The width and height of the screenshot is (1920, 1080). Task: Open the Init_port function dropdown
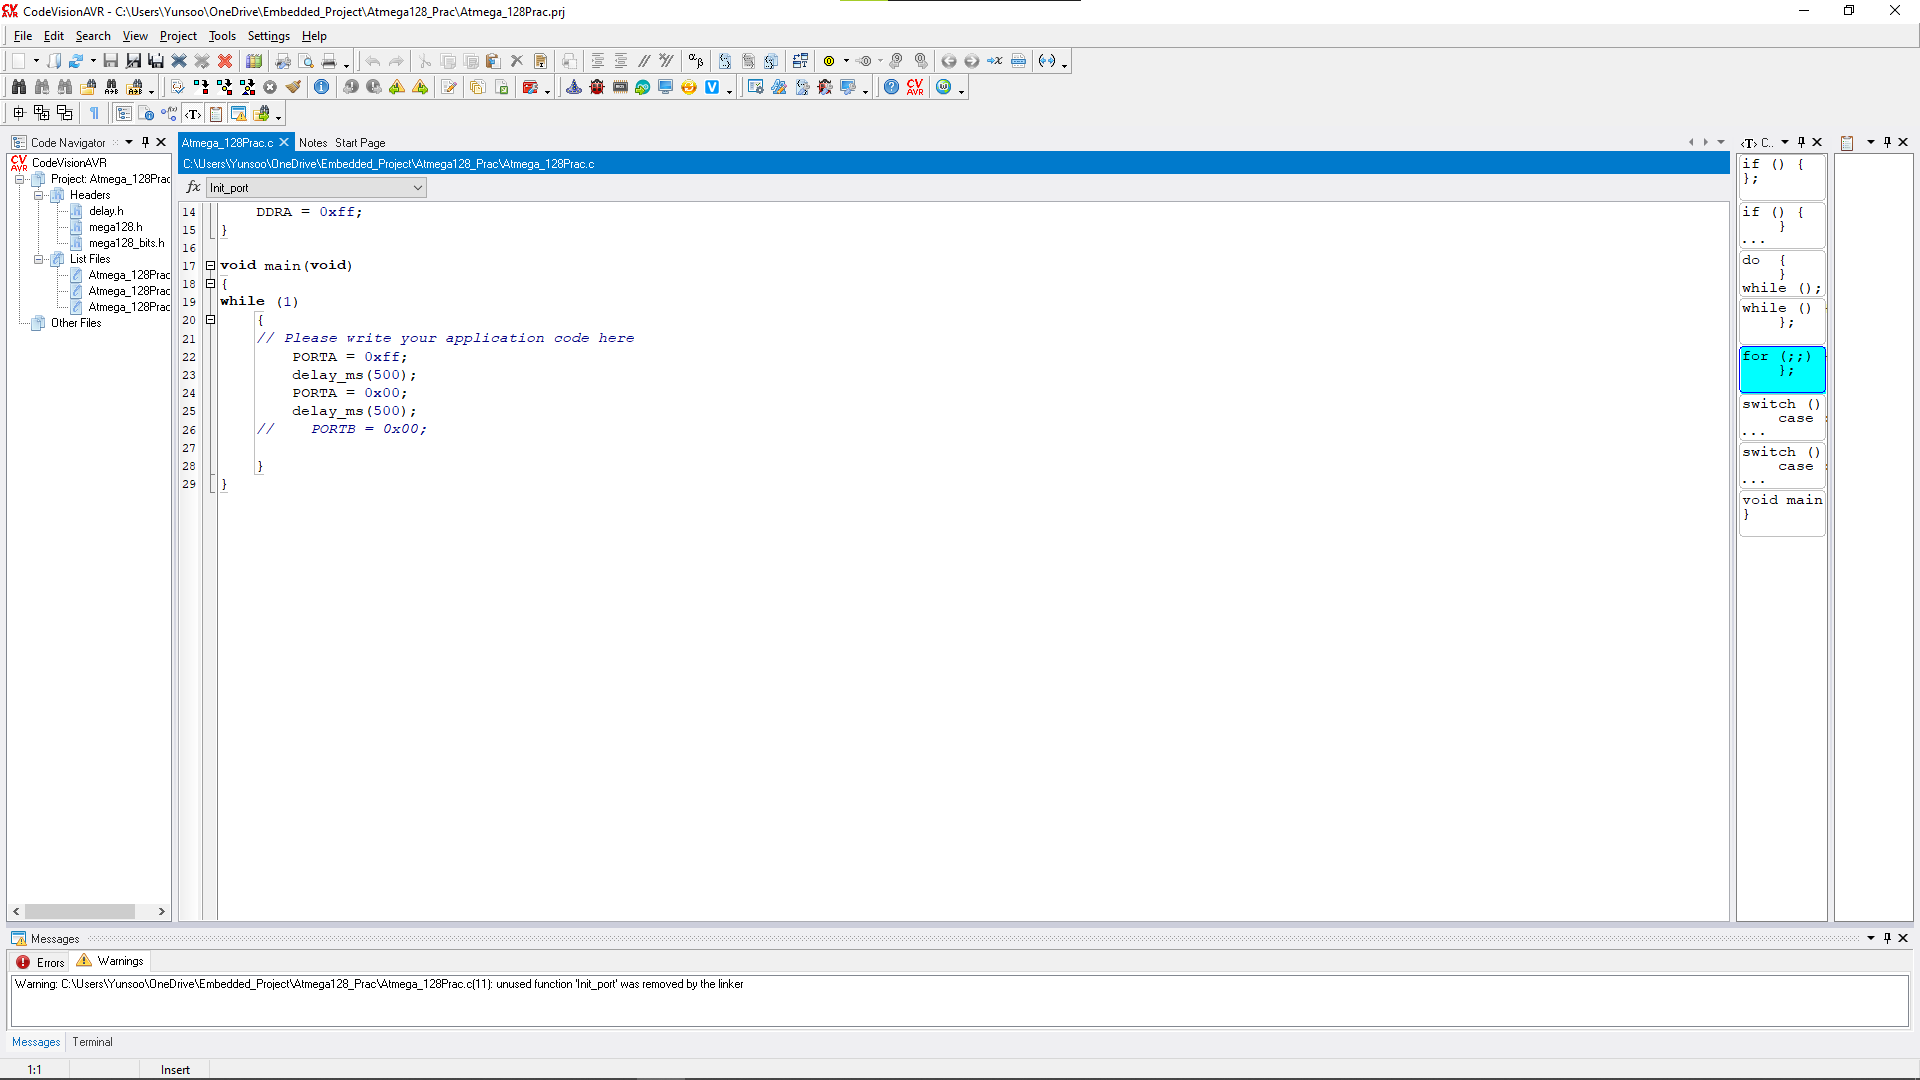417,188
